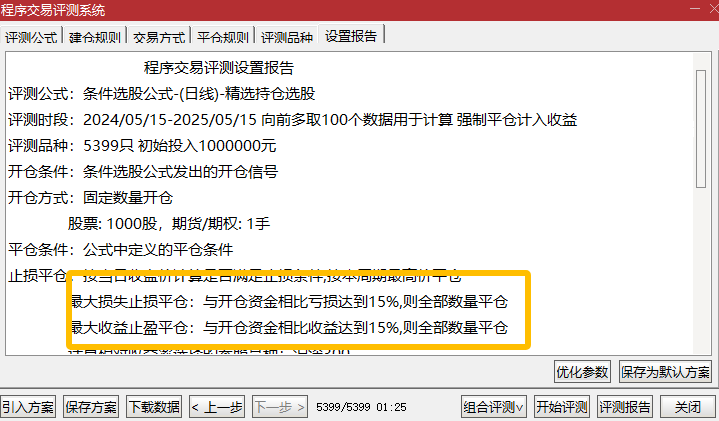Start evaluation with 开始评测
The image size is (719, 421).
coord(562,407)
